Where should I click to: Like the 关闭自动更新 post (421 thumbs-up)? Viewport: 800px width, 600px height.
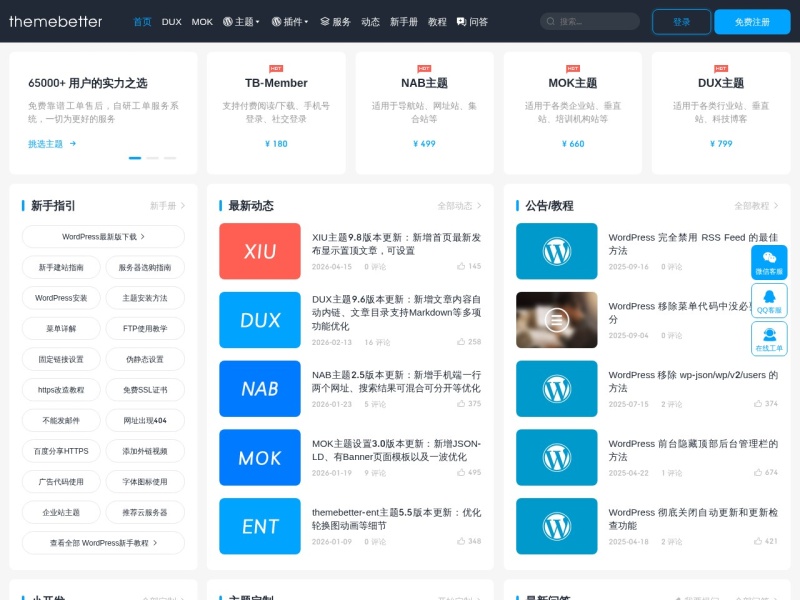tap(766, 541)
